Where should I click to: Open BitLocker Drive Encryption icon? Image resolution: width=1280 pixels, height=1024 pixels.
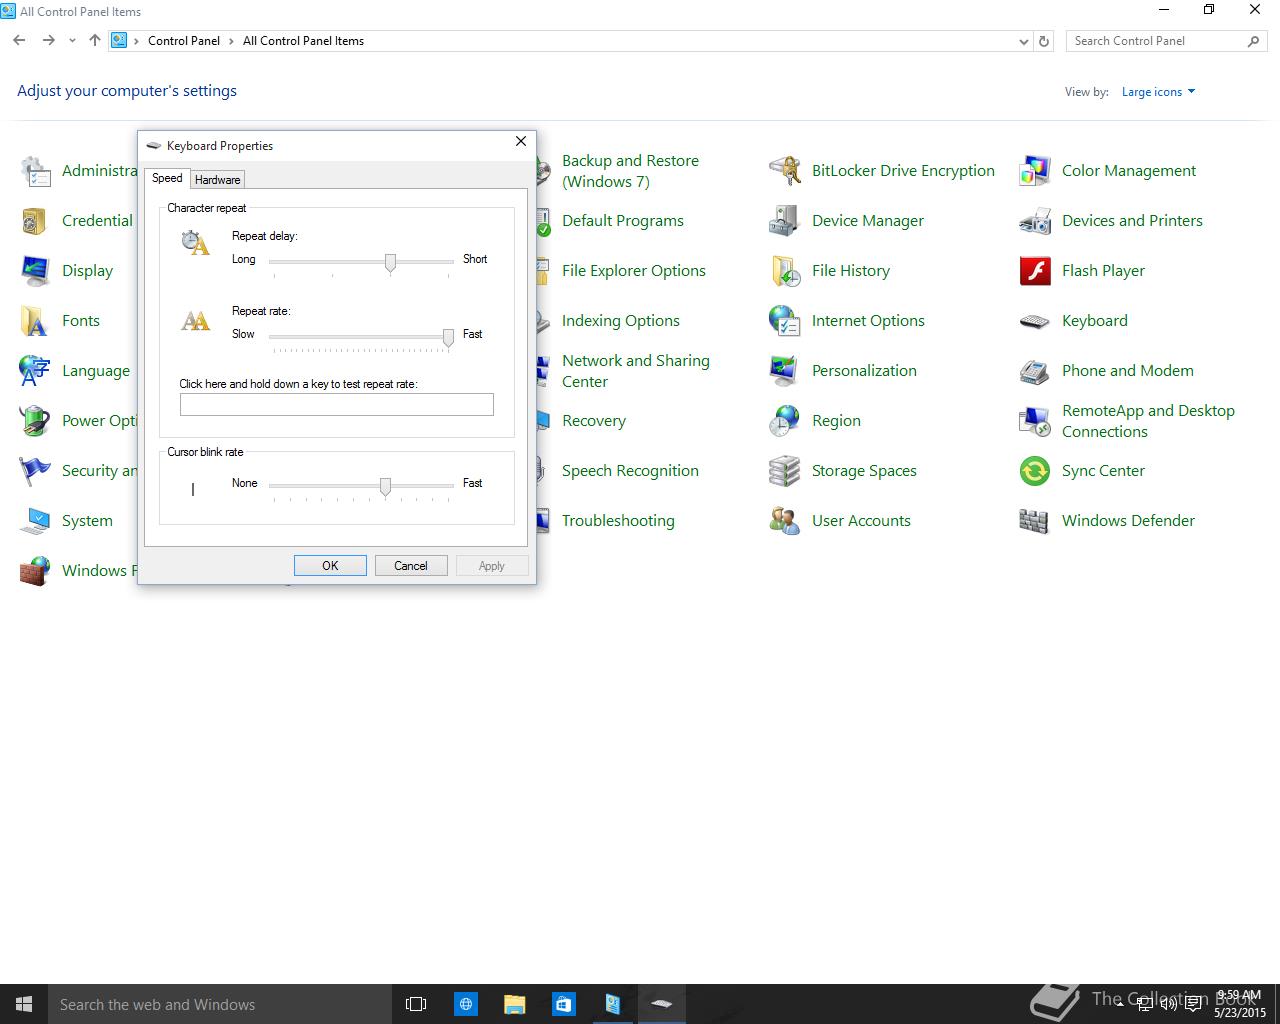[x=784, y=171]
